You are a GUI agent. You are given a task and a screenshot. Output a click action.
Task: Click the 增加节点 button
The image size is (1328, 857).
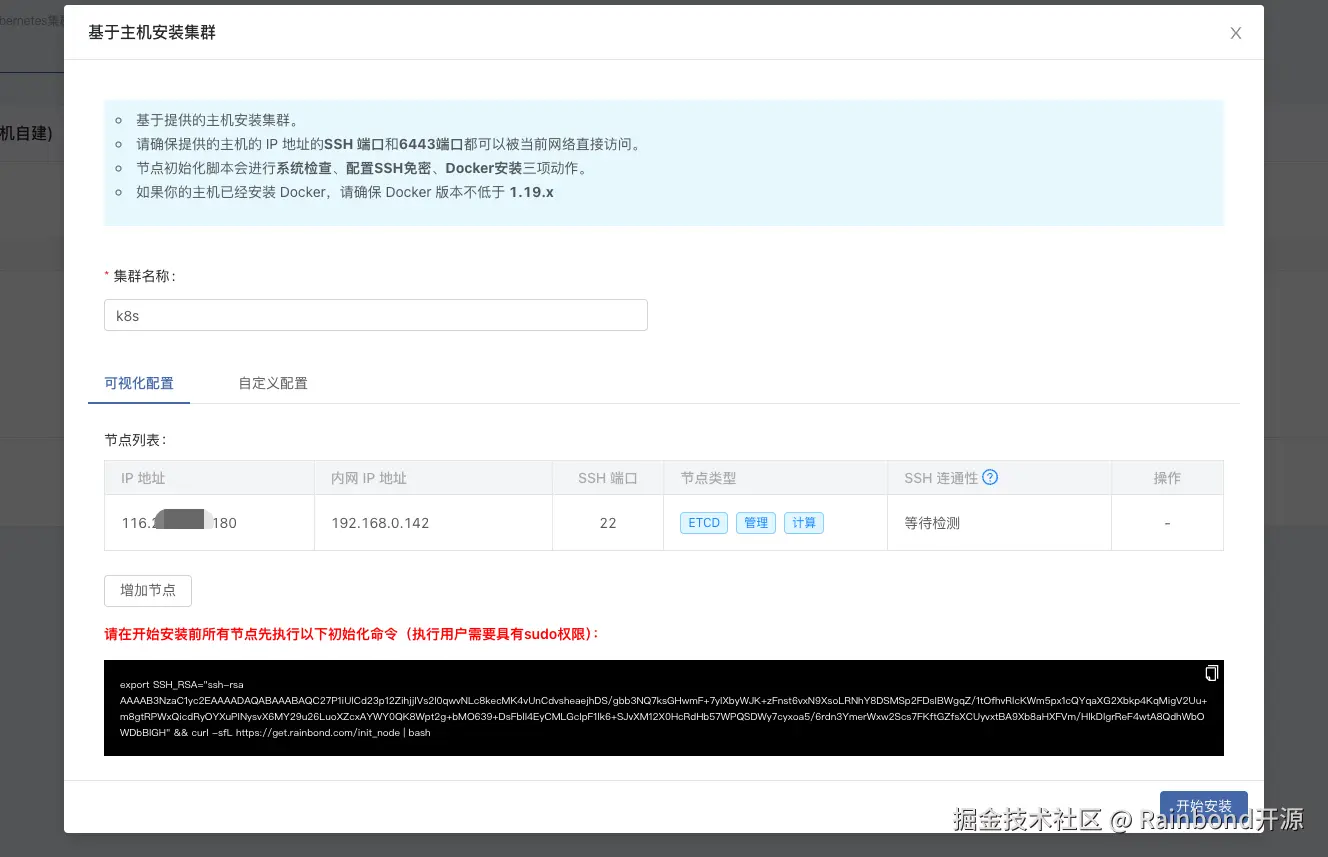coord(148,590)
